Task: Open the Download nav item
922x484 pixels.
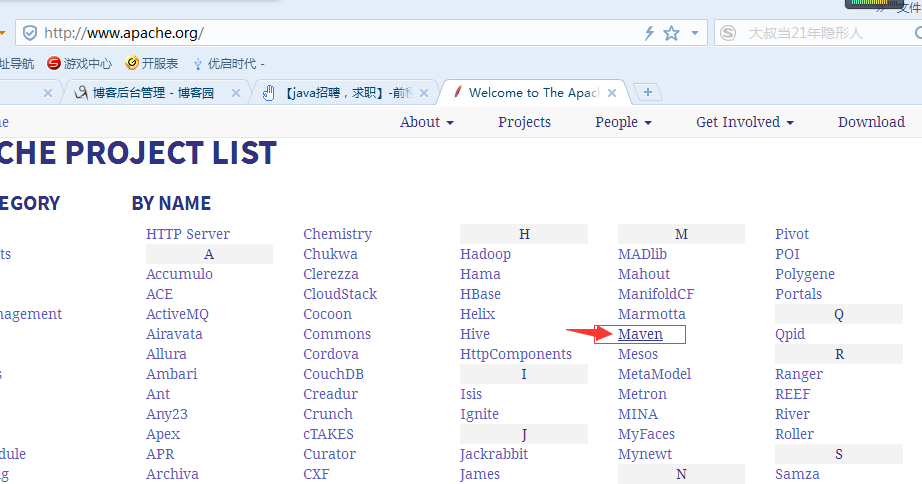Action: pyautogui.click(x=871, y=122)
